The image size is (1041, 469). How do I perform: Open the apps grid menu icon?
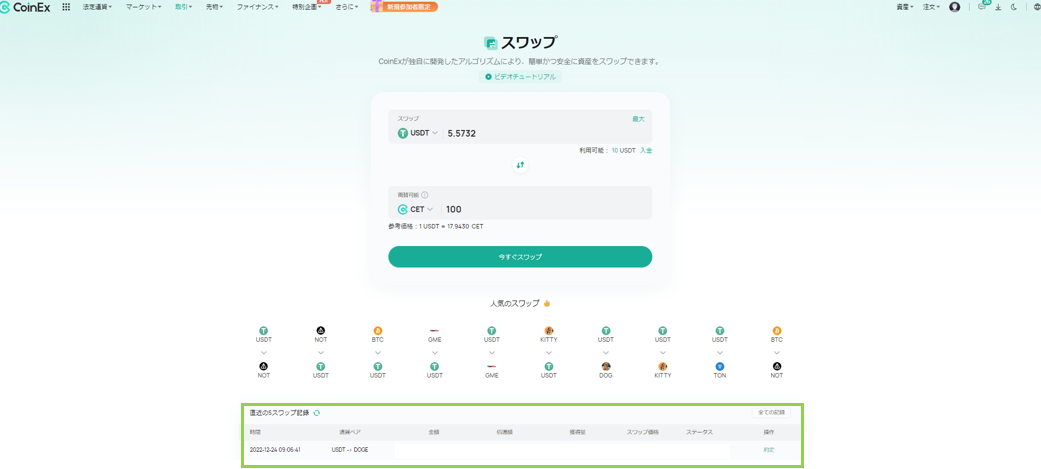[66, 7]
